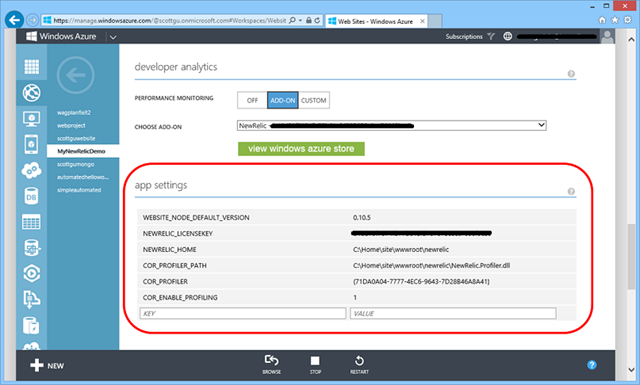Open Cloud Services gear-cloud icon
The image size is (640, 385).
(x=31, y=170)
